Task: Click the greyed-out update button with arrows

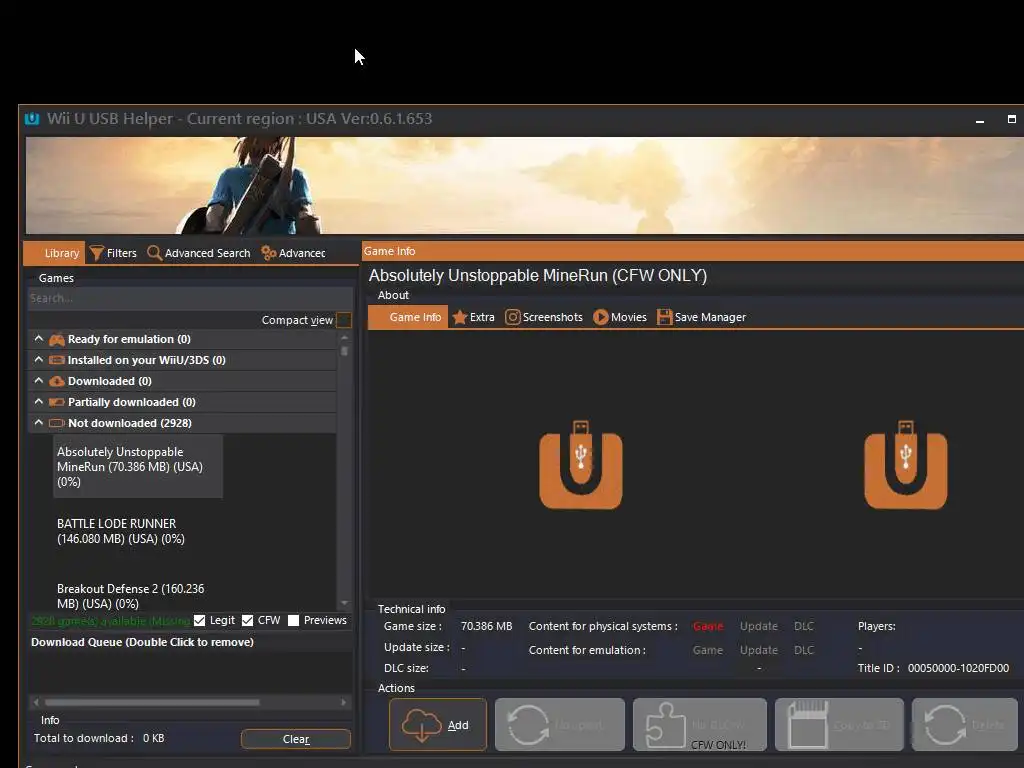Action: [x=560, y=724]
